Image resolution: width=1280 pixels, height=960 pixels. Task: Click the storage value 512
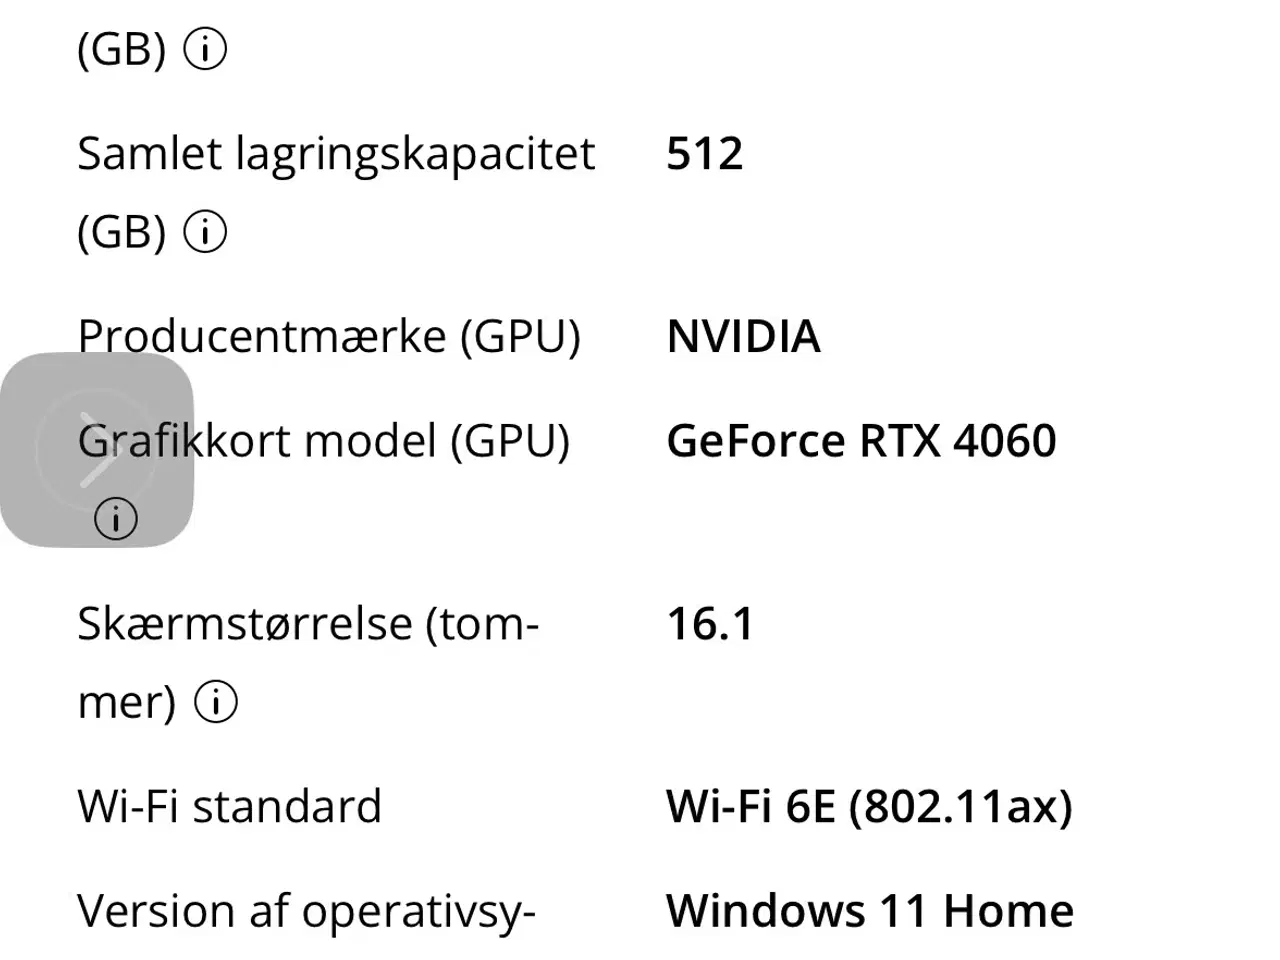(x=704, y=154)
